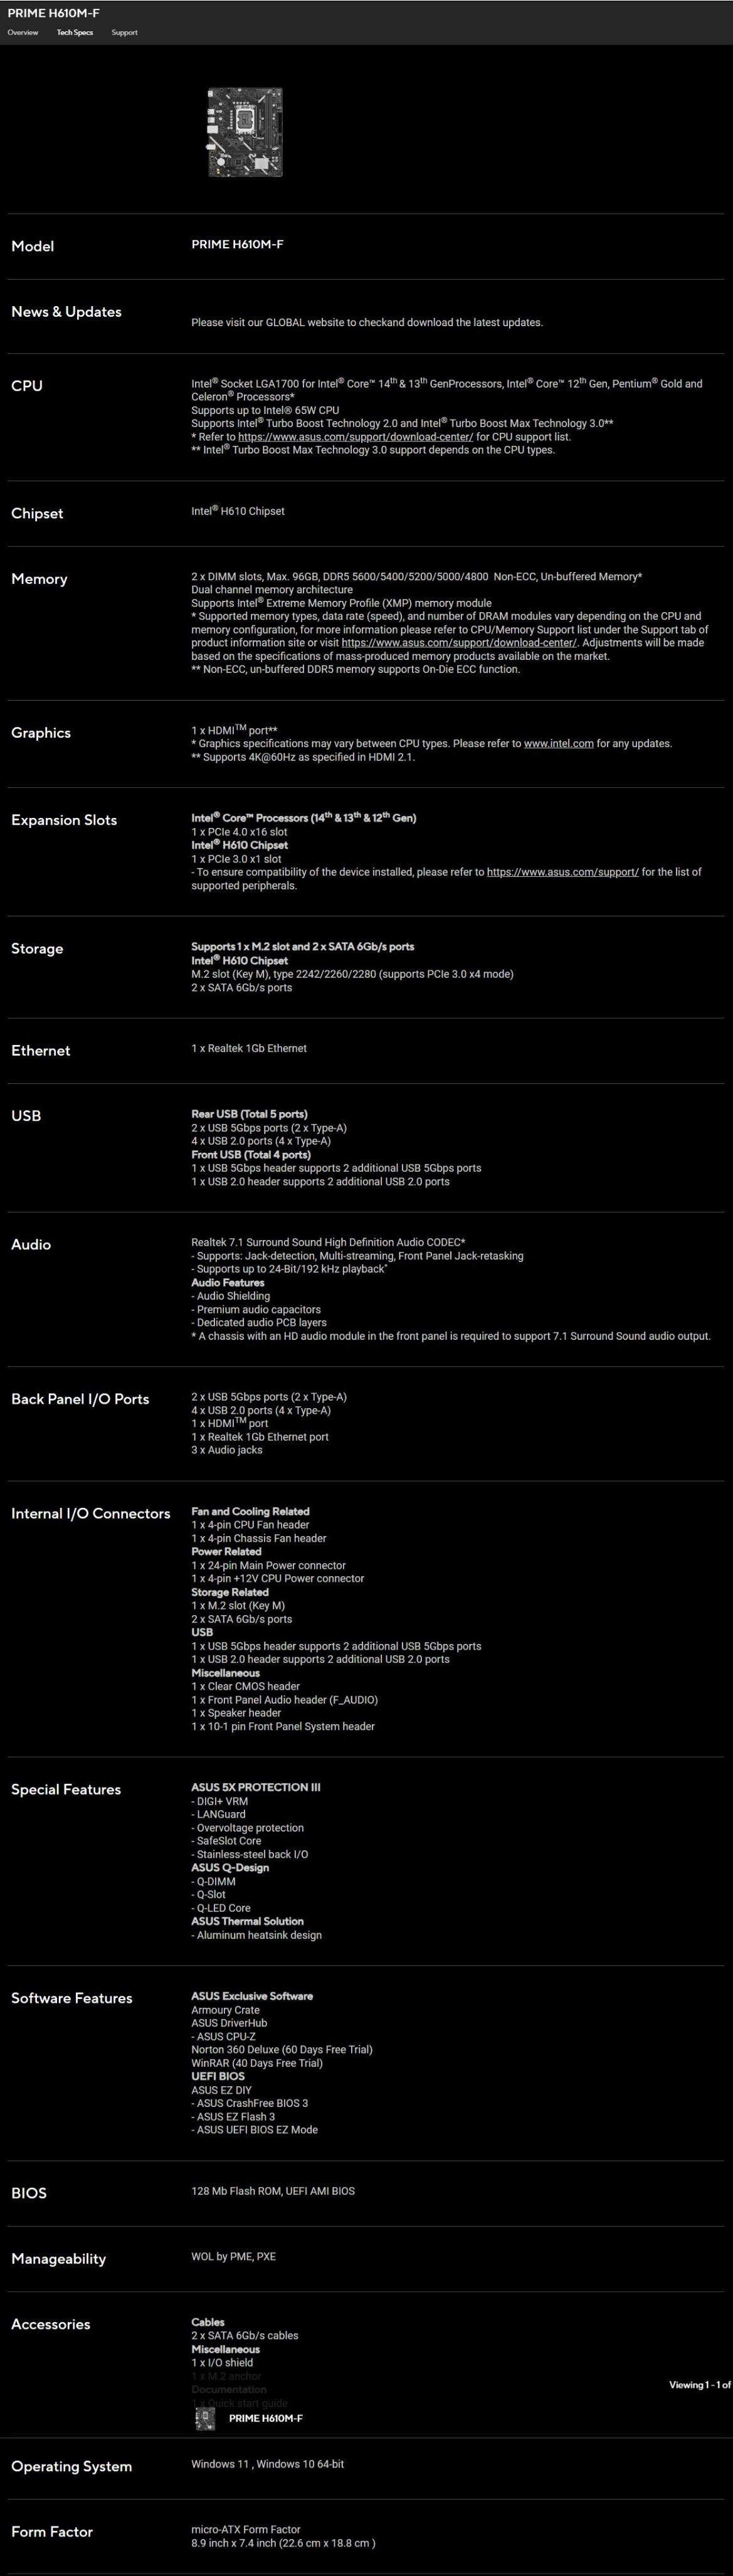Select the Tech Specs tab

pyautogui.click(x=74, y=33)
